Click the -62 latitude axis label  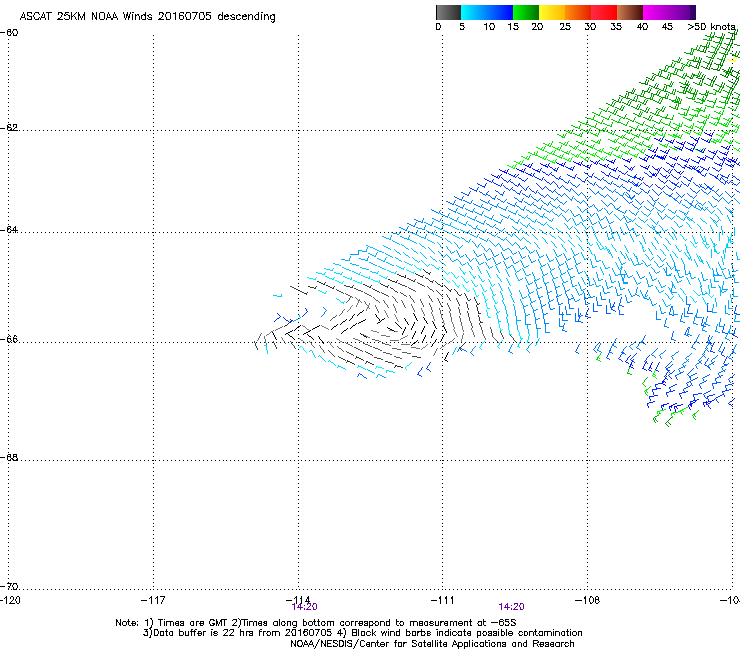[x=10, y=128]
